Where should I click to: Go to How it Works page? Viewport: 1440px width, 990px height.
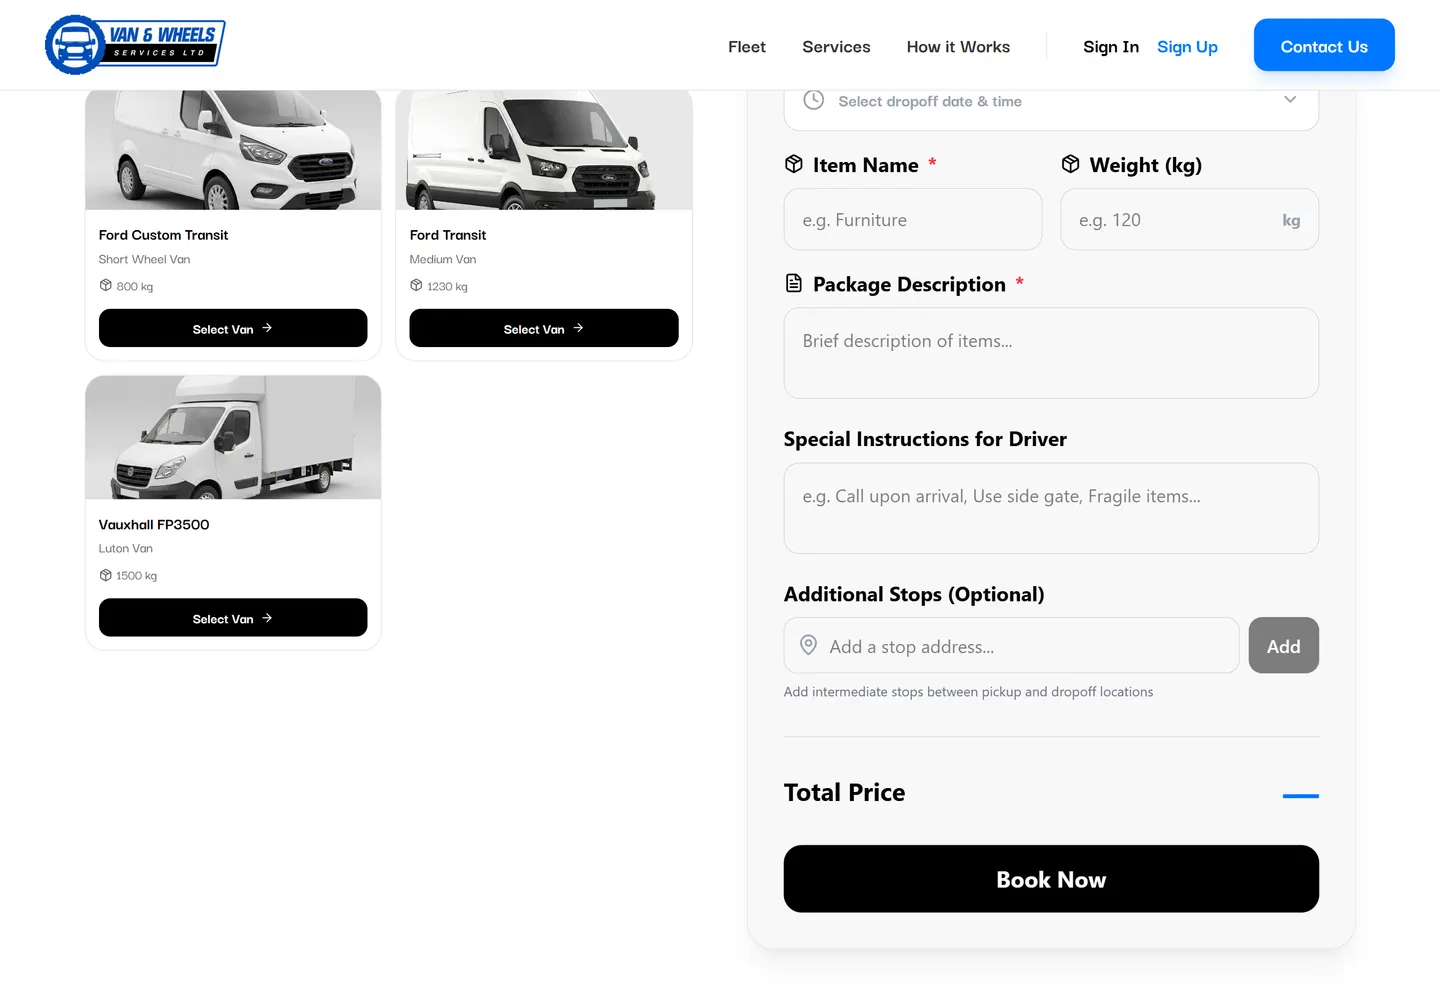(x=958, y=47)
